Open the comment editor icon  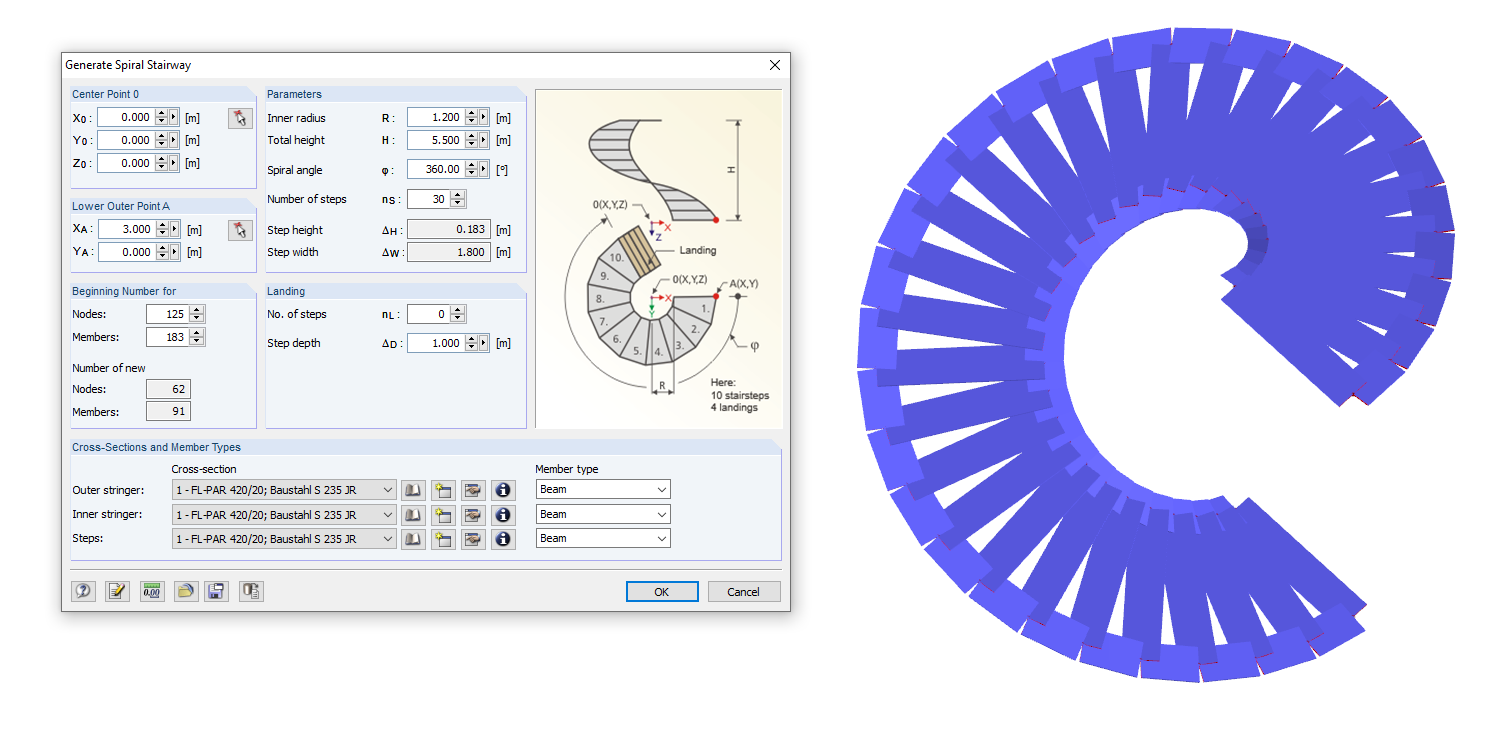tap(118, 591)
